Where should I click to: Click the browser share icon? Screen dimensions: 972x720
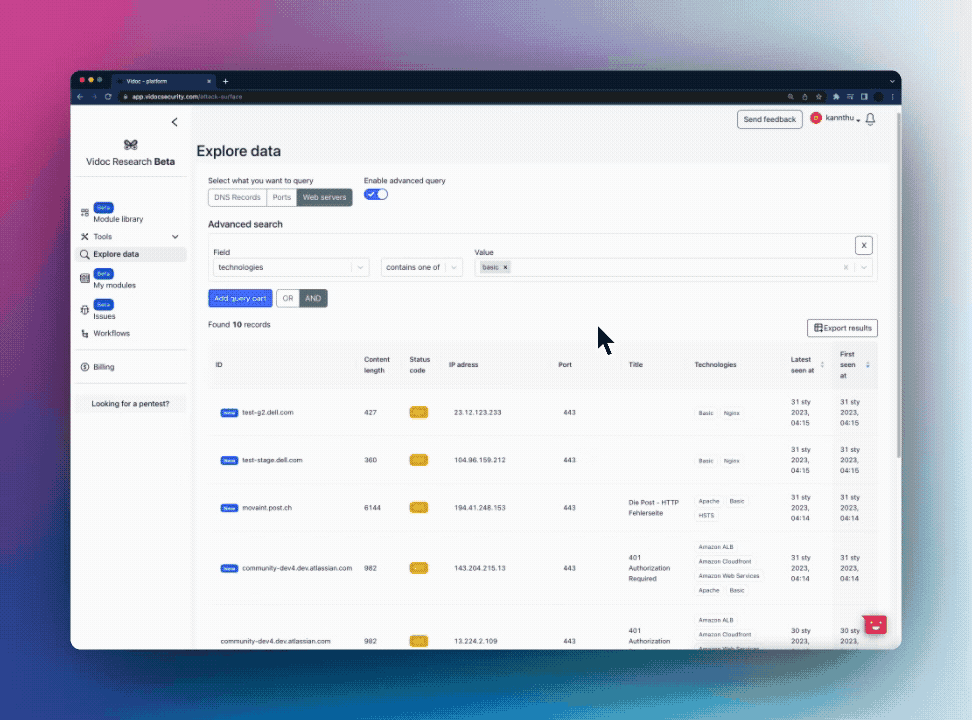tap(805, 97)
